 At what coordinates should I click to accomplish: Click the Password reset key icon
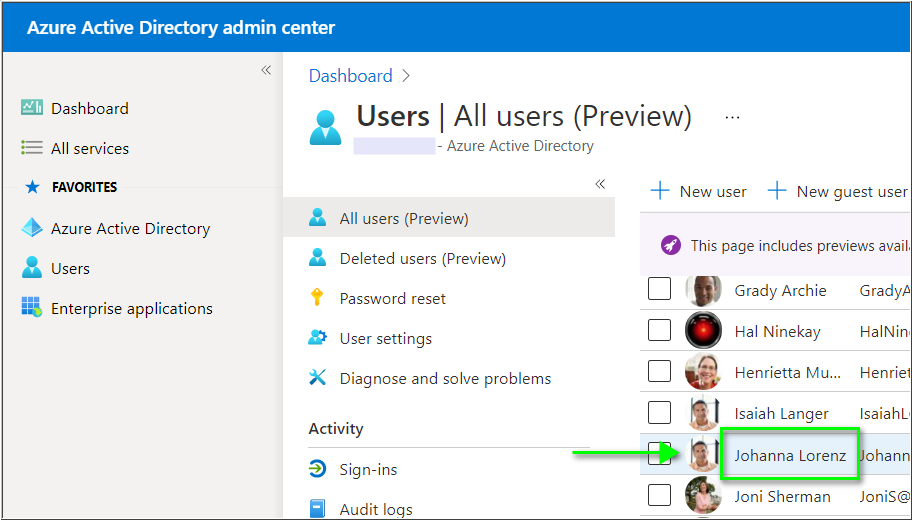[x=318, y=298]
